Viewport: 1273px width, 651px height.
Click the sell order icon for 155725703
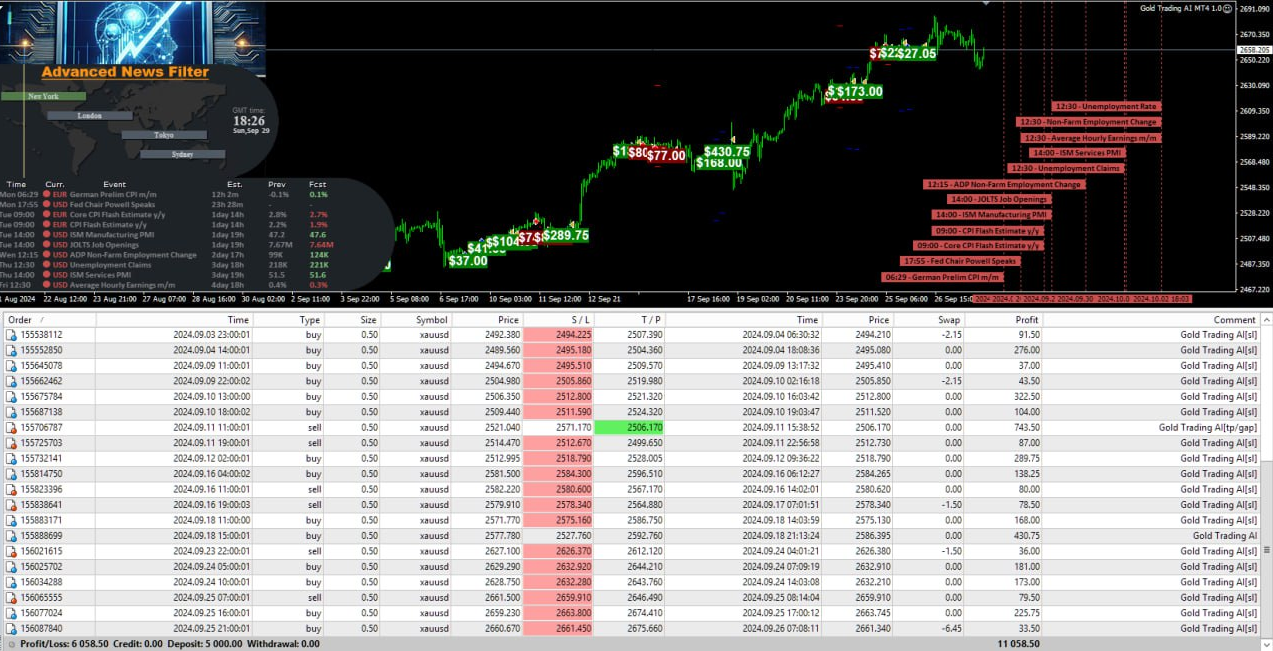click(12, 443)
